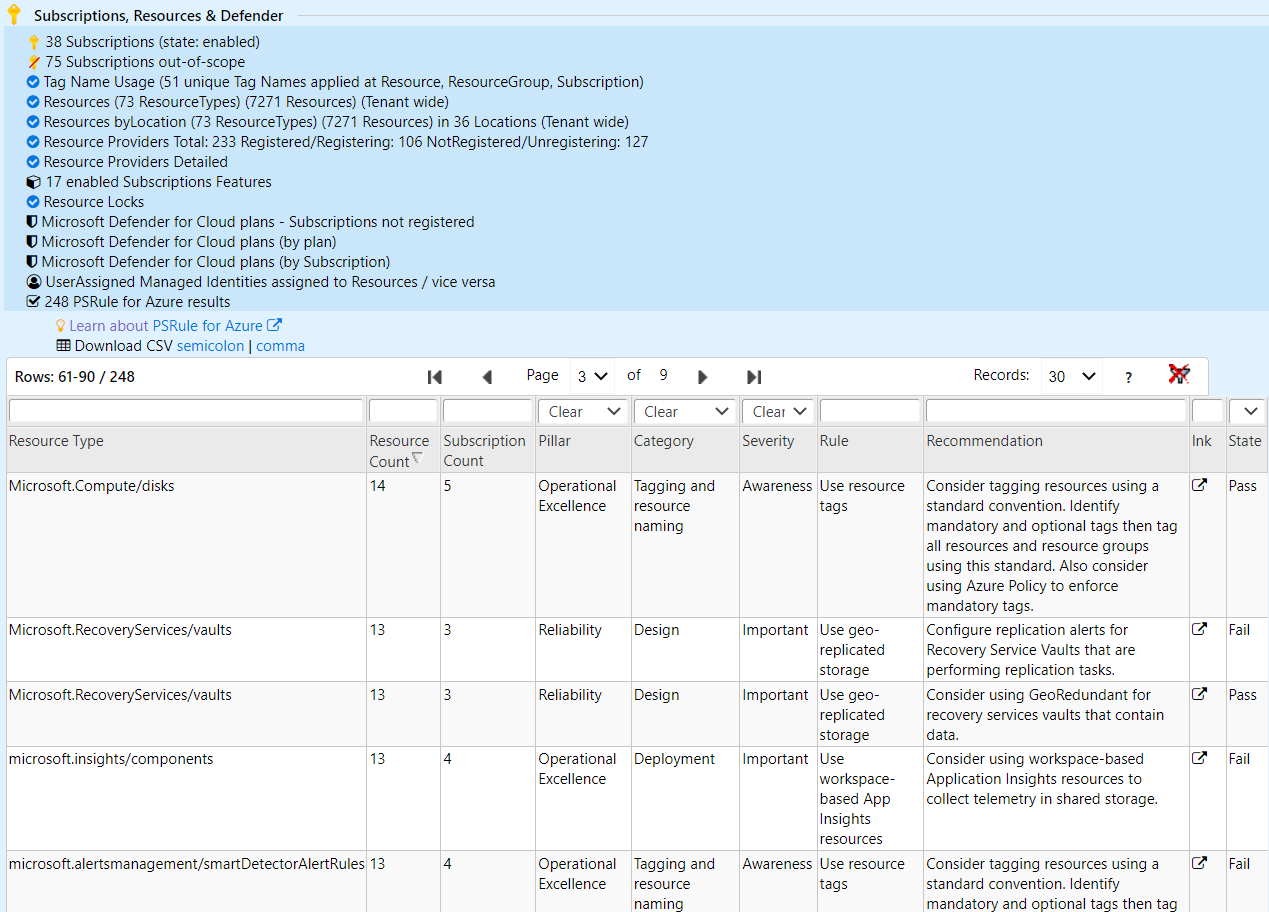Screen dimensions: 1269x912
Task: Open the Records per page dropdown
Action: [x=1071, y=376]
